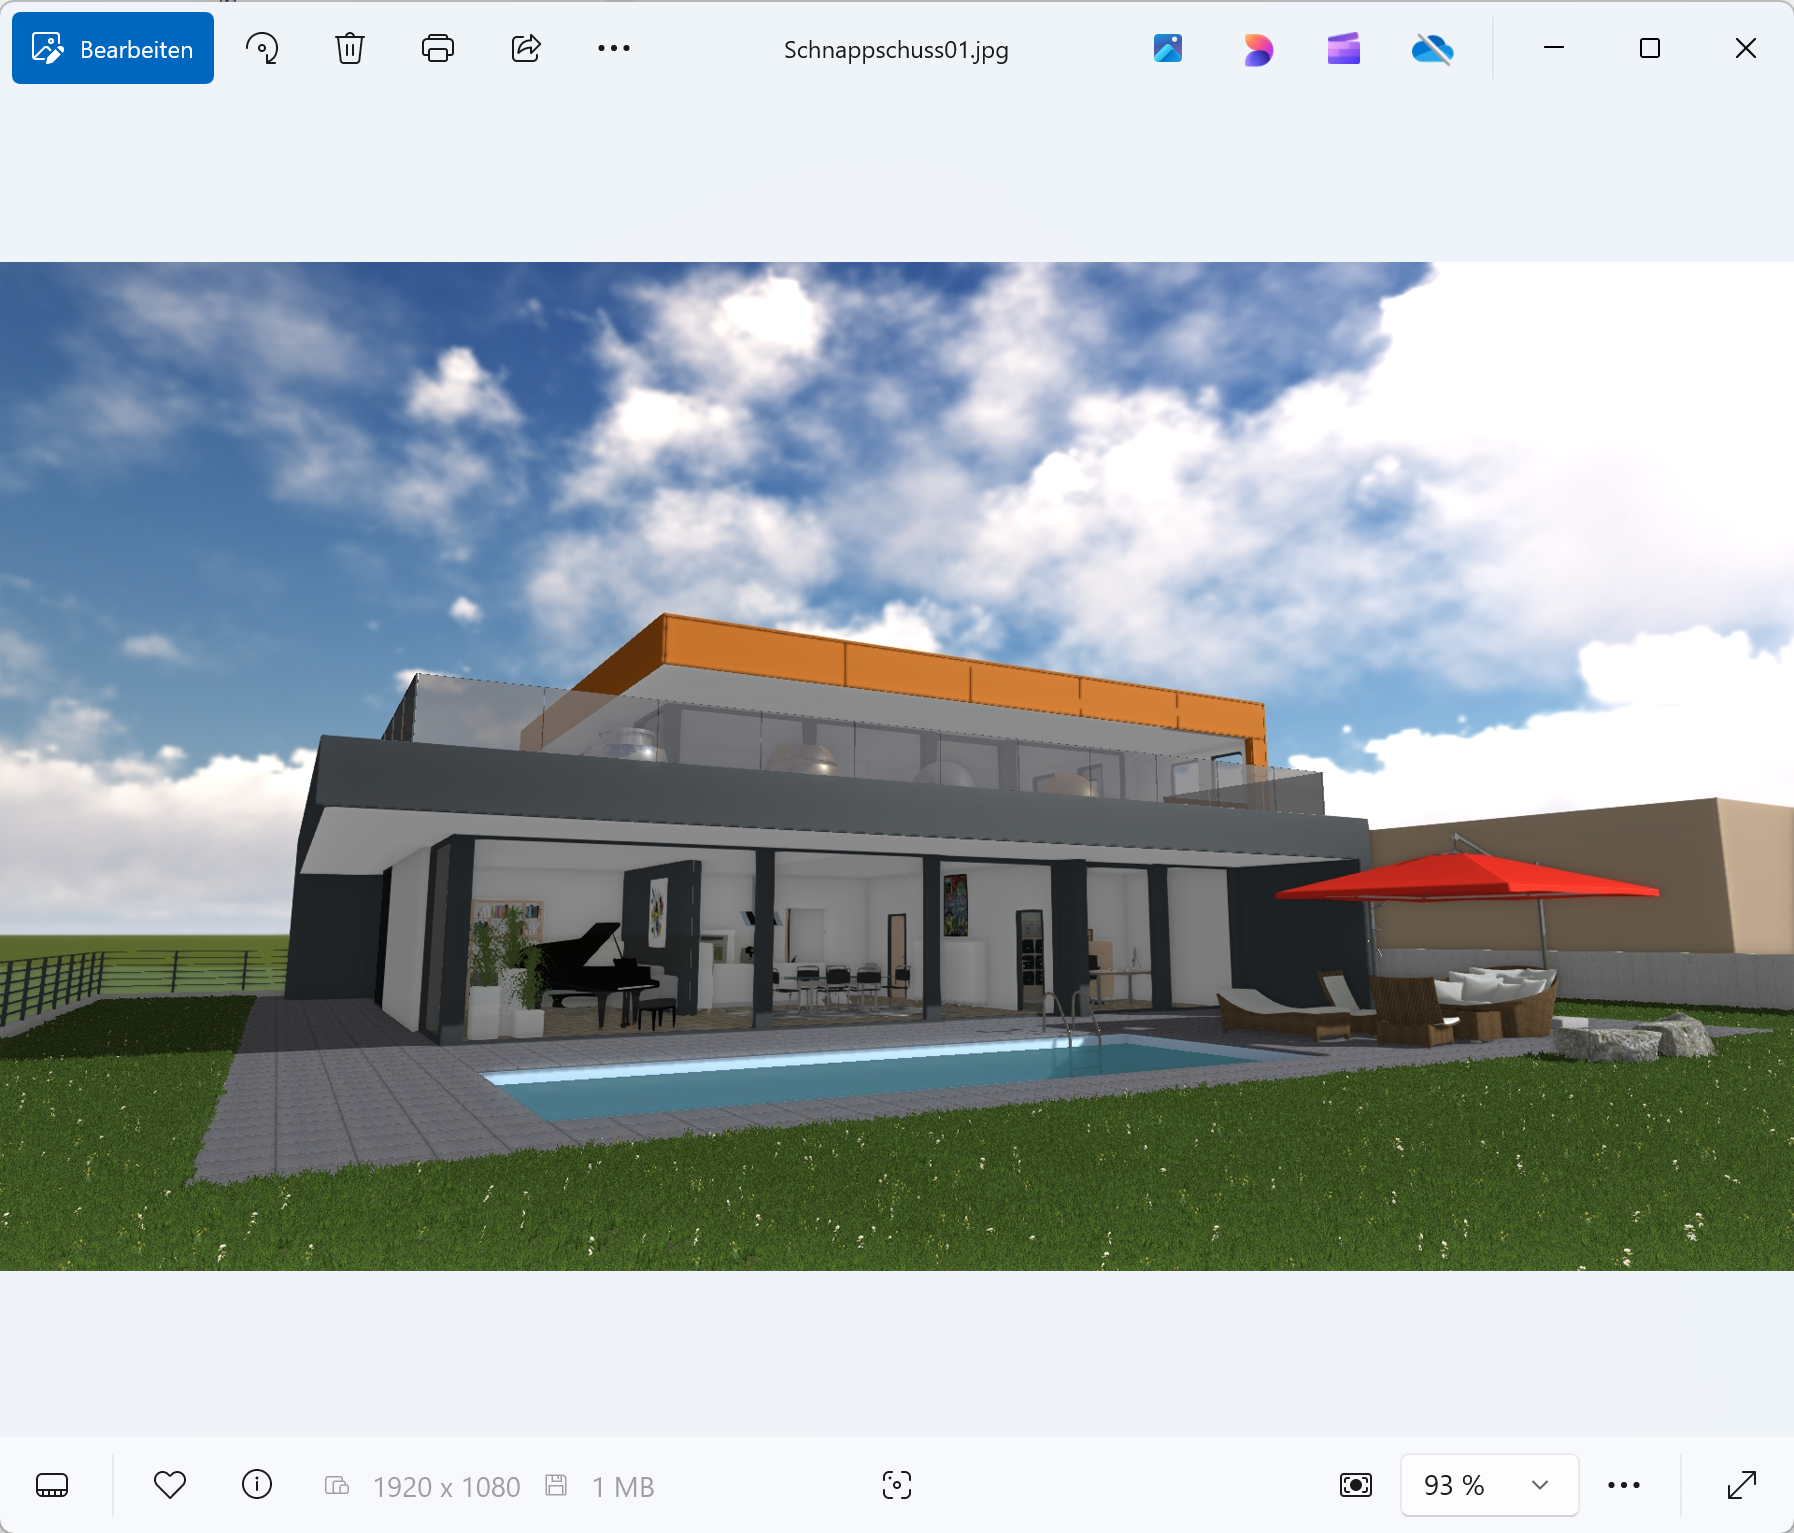Rotate the image Schnappschuss01.jpg
1794x1533 pixels.
pyautogui.click(x=260, y=47)
